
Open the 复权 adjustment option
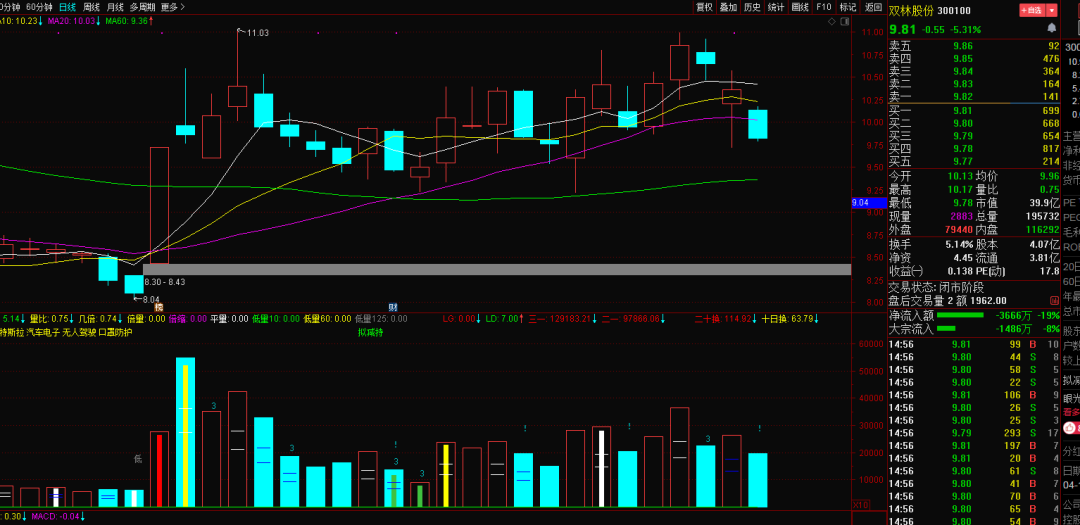coord(704,7)
